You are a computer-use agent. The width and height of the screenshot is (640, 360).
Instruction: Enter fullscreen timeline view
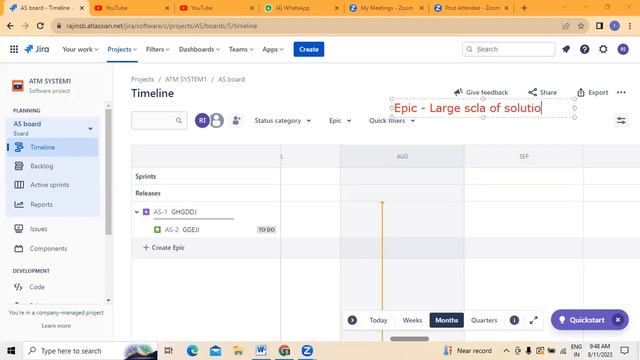click(x=533, y=320)
